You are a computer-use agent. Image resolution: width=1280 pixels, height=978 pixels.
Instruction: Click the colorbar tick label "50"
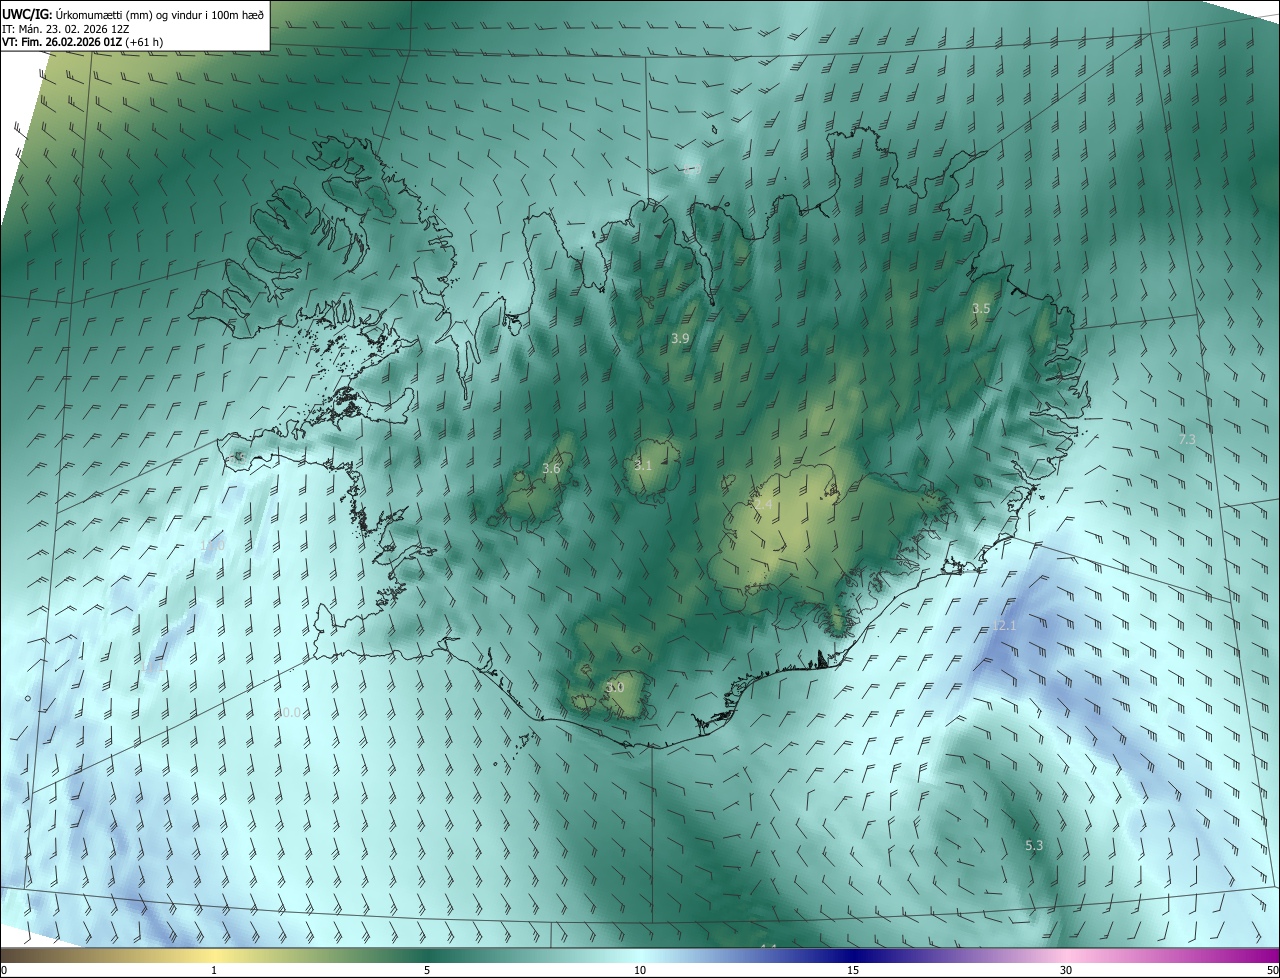tap(1272, 970)
